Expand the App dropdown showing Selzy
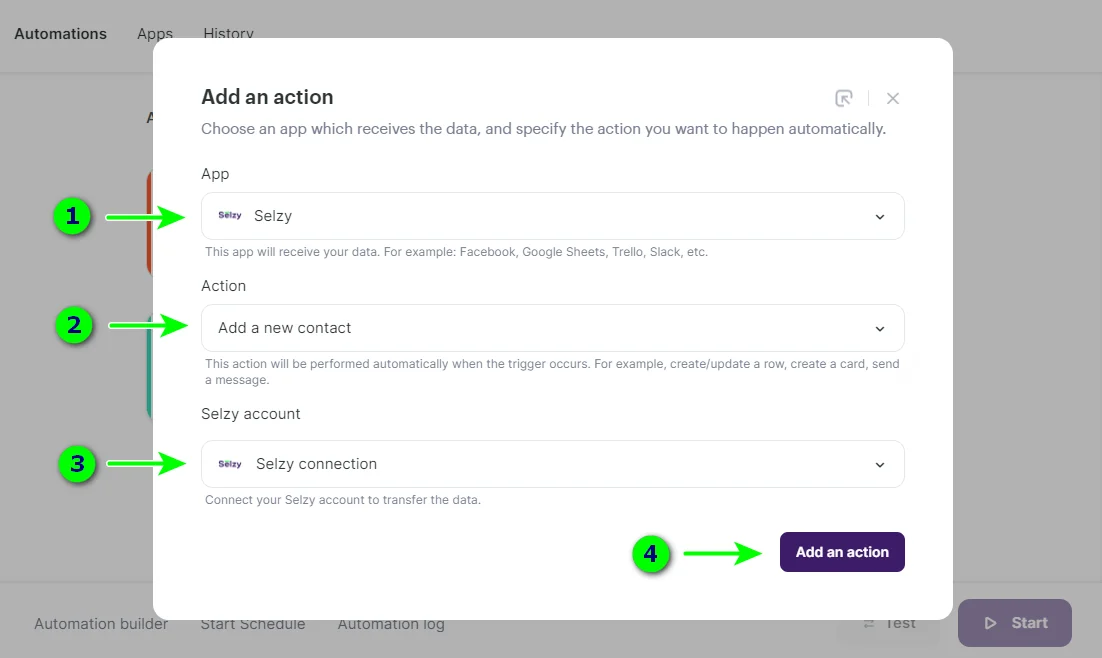 (879, 215)
